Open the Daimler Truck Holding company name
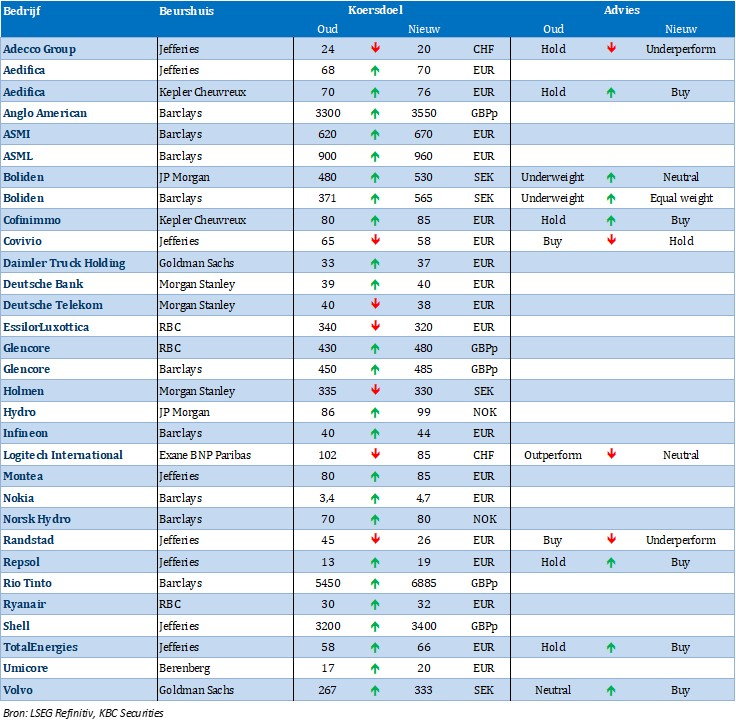This screenshot has width=736, height=723. click(x=65, y=263)
